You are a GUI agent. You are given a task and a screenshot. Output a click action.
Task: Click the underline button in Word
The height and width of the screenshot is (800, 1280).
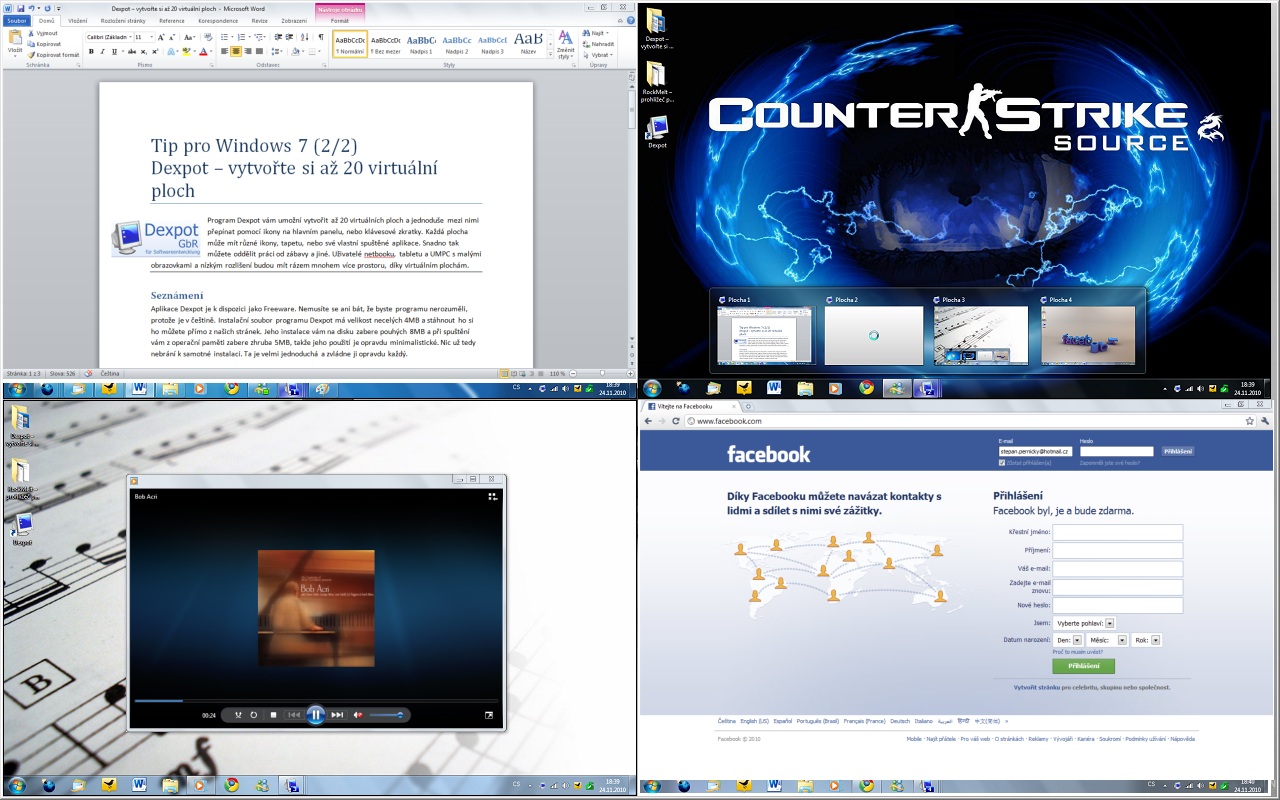pos(114,51)
